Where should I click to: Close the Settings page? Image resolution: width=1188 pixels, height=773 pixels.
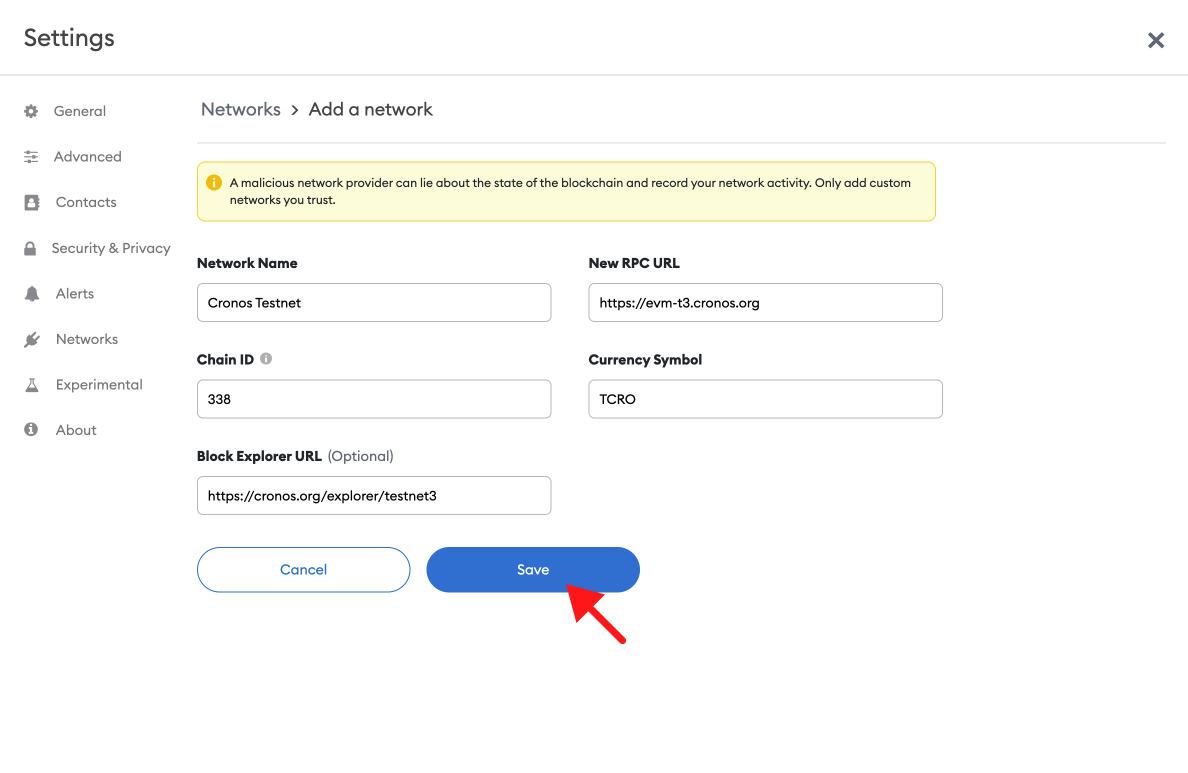pos(1155,40)
